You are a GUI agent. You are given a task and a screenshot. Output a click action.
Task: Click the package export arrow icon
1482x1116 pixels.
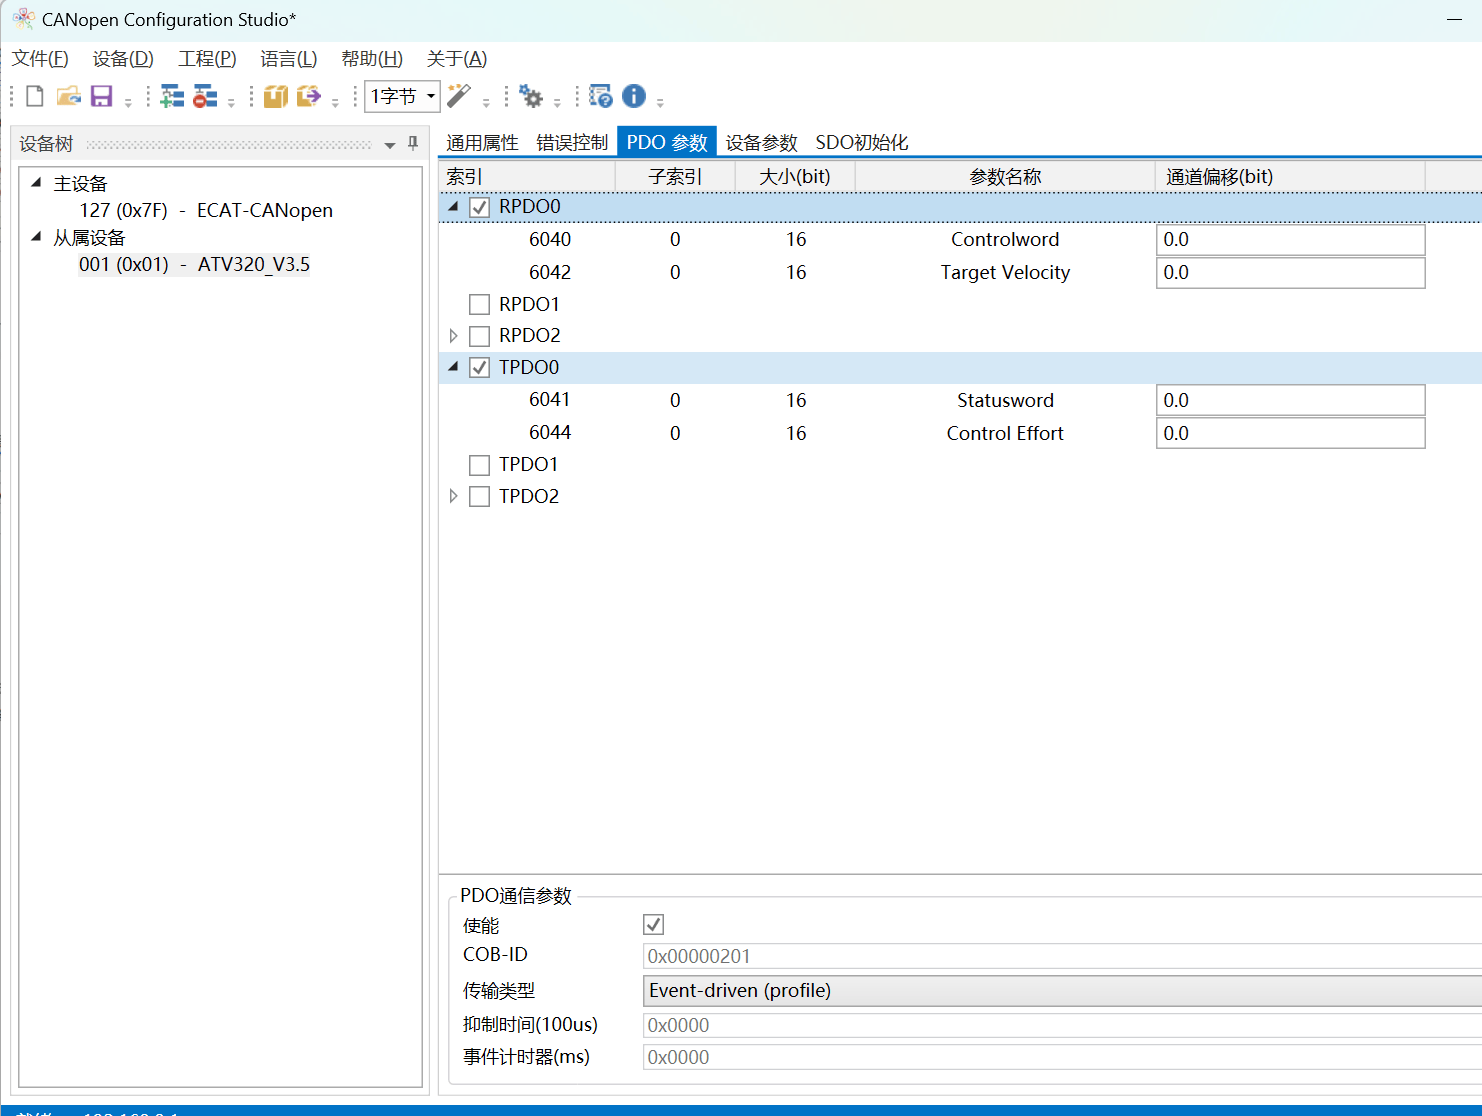pos(309,96)
